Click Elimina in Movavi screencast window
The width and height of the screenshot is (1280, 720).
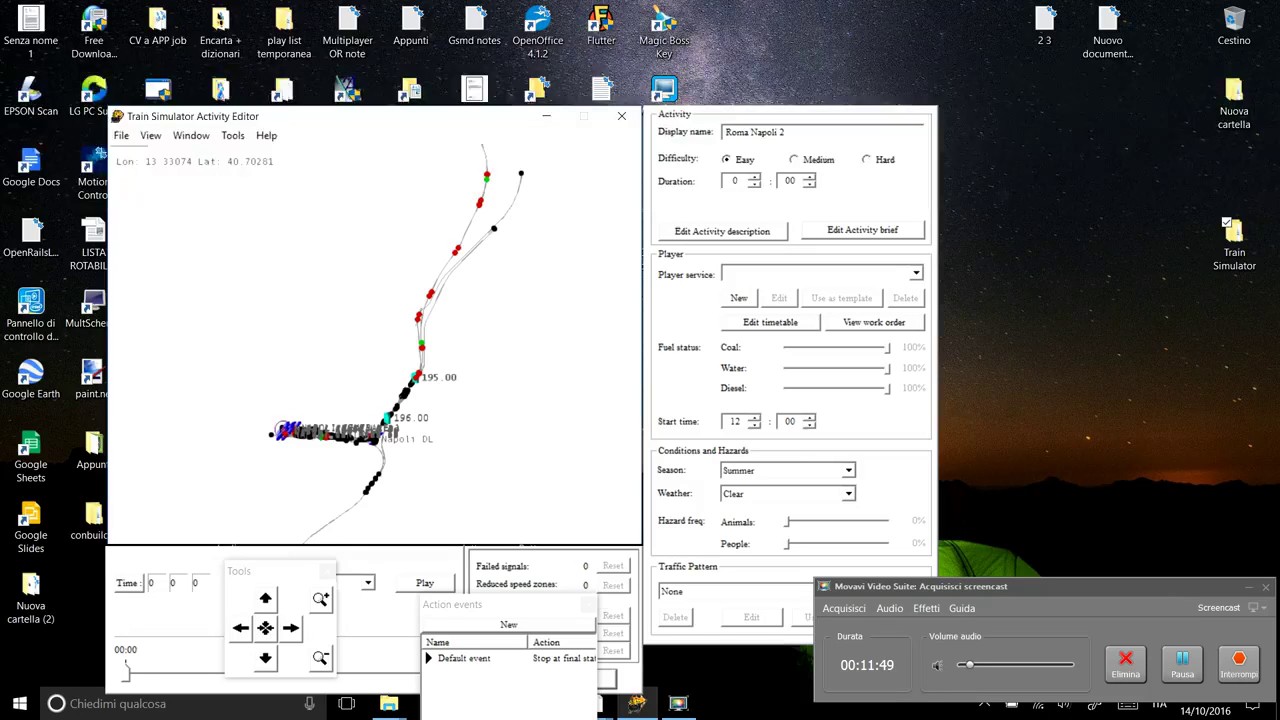pos(1125,664)
